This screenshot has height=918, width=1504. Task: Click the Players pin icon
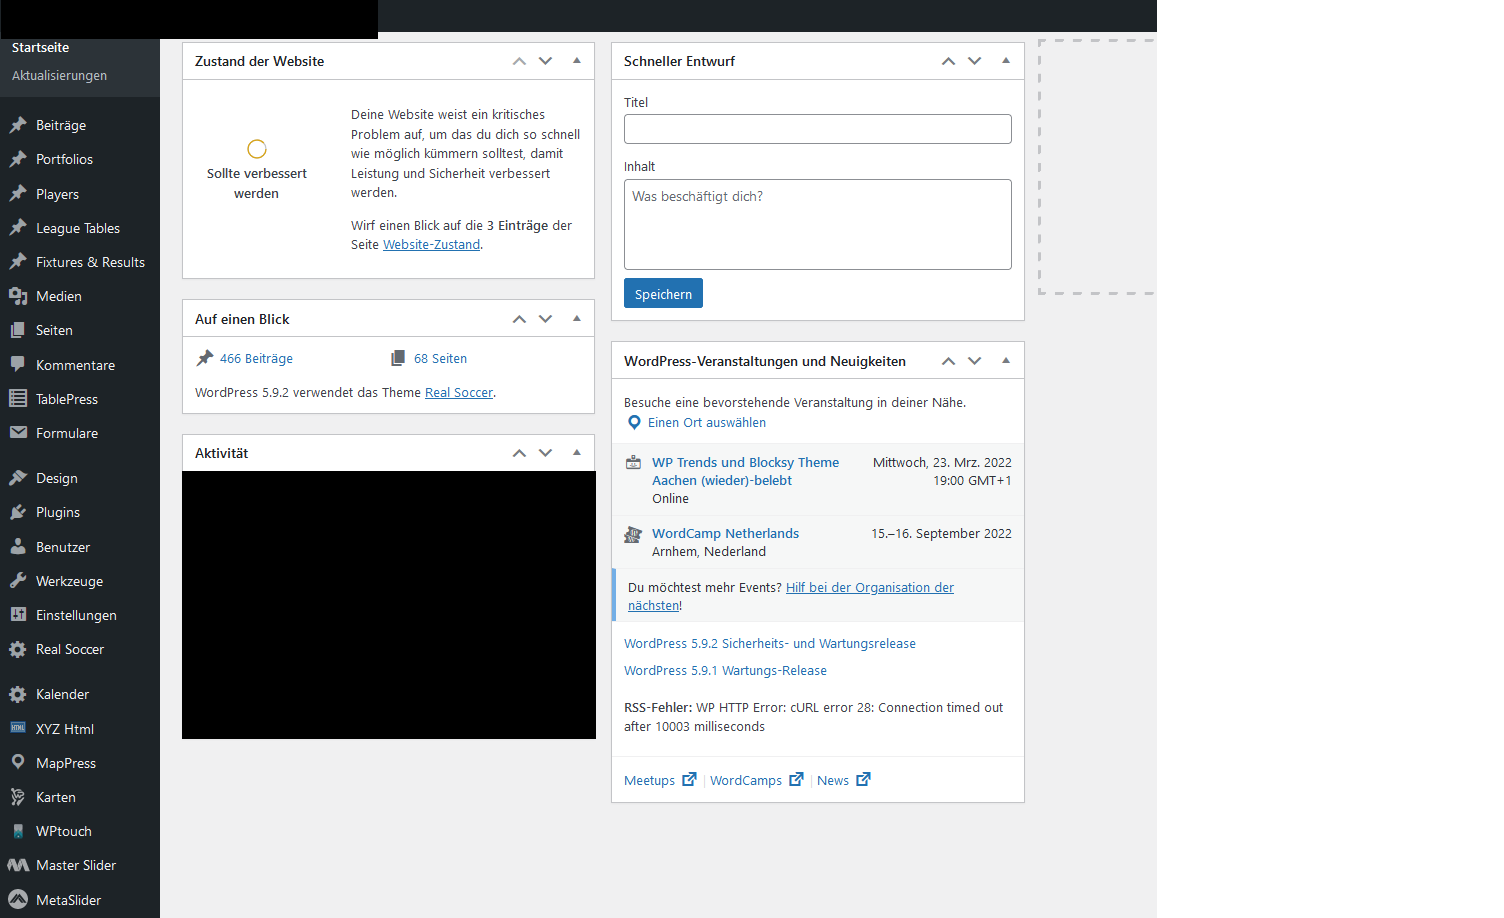(x=18, y=194)
